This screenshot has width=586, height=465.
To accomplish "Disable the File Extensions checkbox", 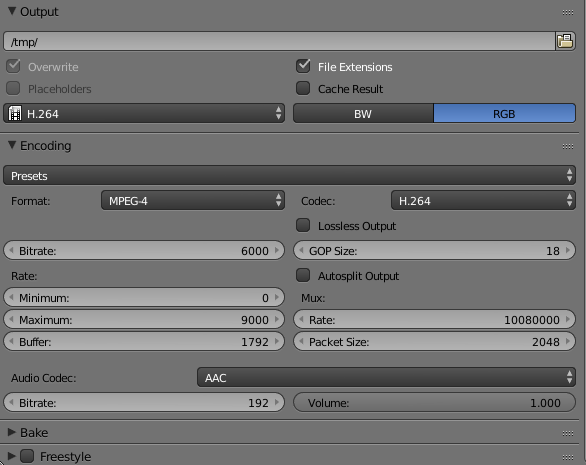I will (303, 66).
